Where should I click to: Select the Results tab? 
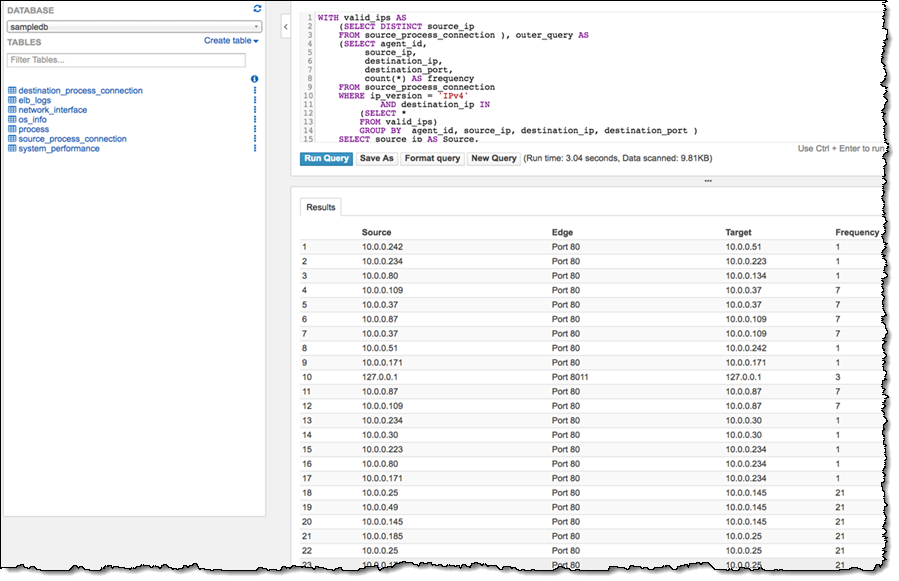coord(321,207)
